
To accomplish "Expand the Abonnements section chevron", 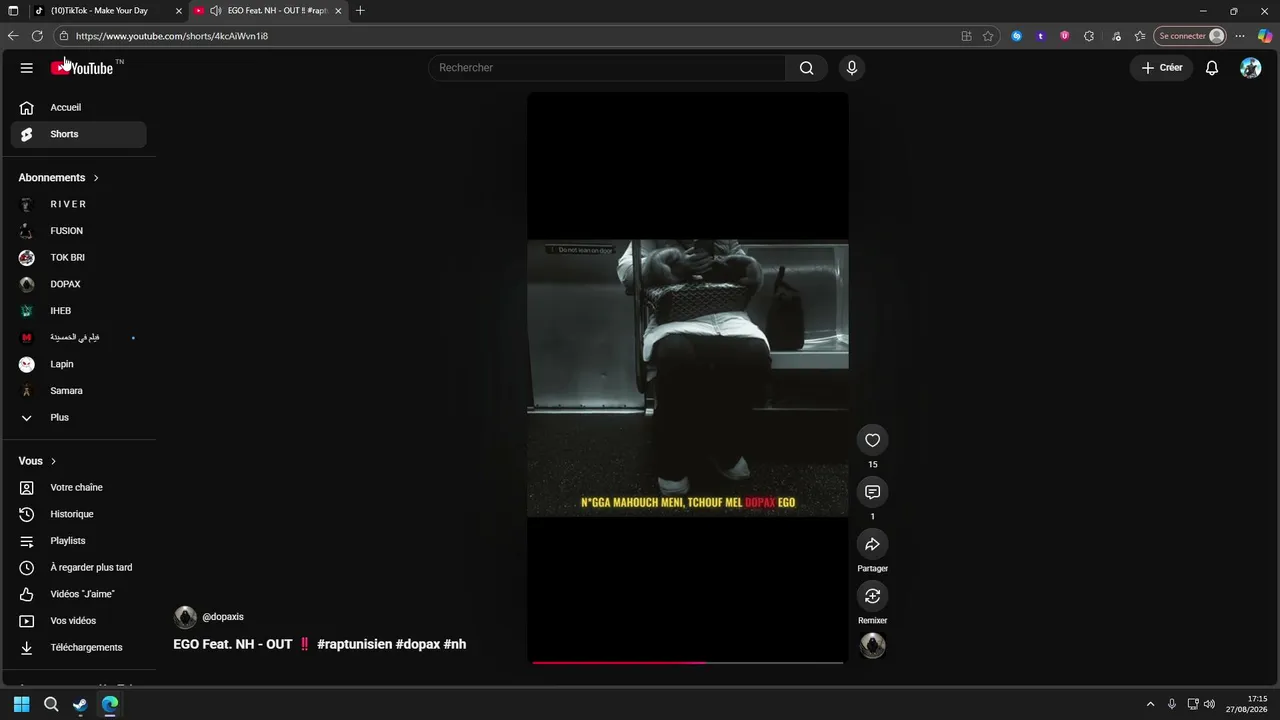I will point(96,178).
